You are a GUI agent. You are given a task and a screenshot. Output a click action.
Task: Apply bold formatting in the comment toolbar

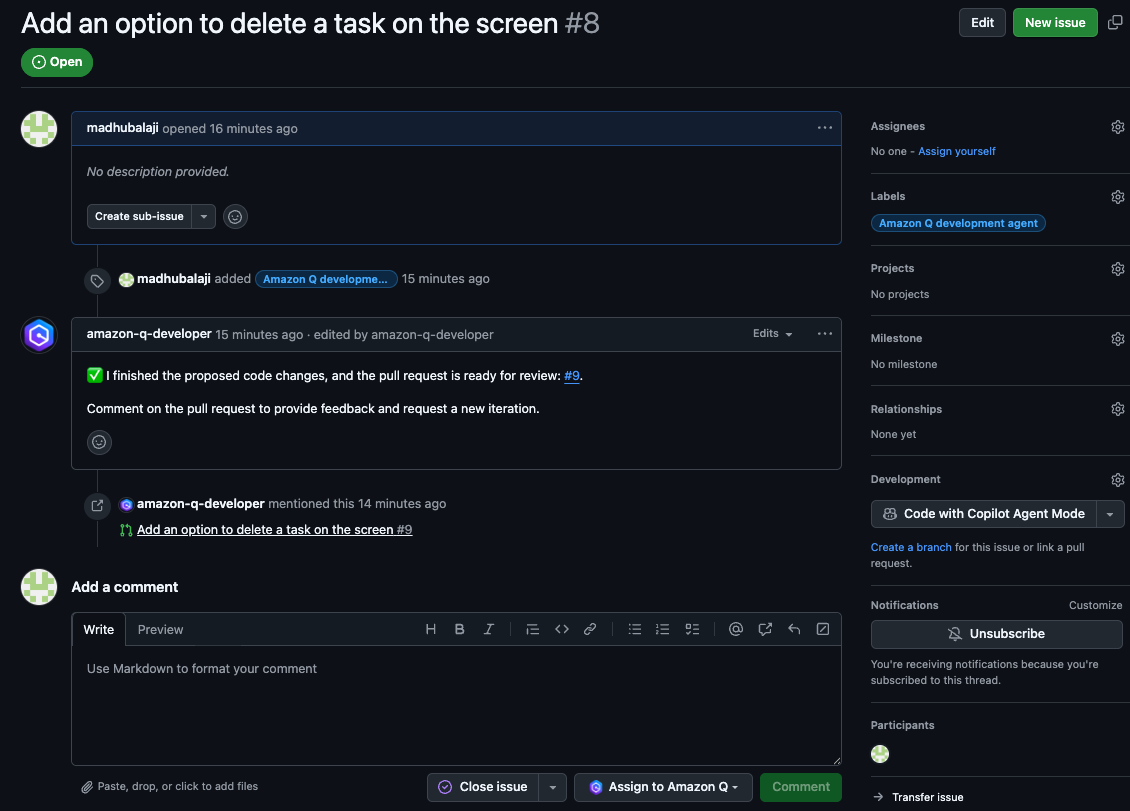pos(459,629)
